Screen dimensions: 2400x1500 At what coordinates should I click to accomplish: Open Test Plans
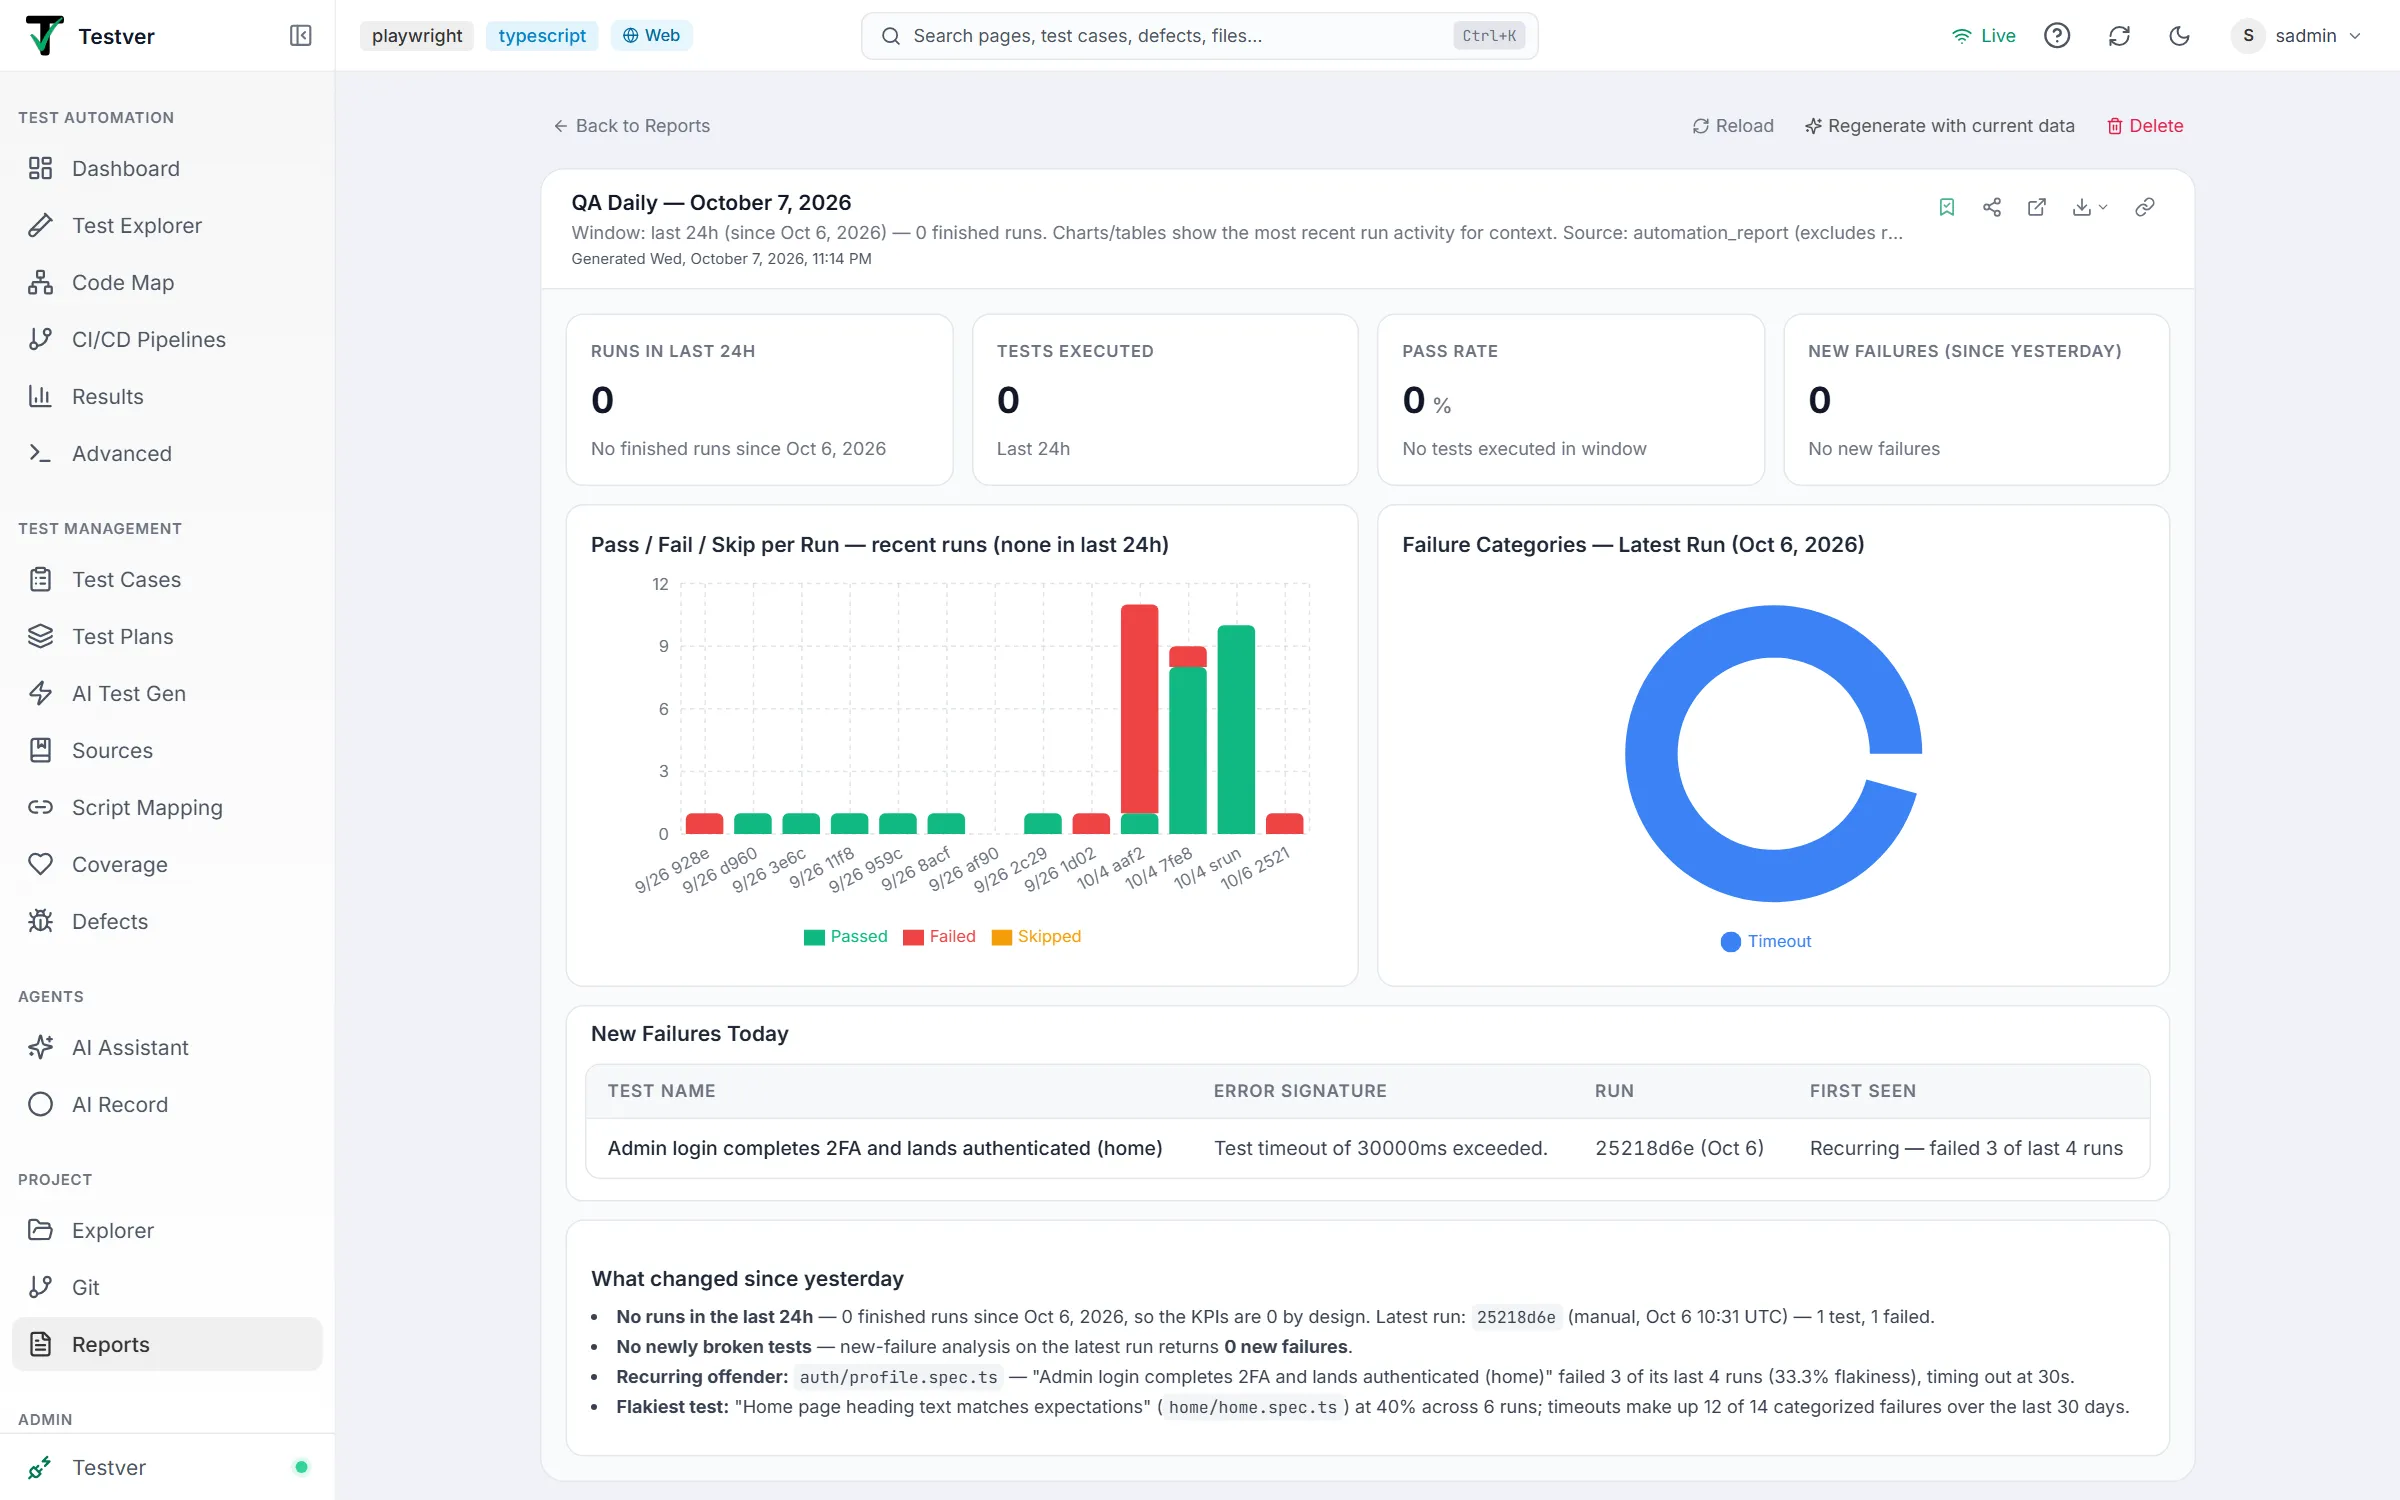pyautogui.click(x=167, y=636)
